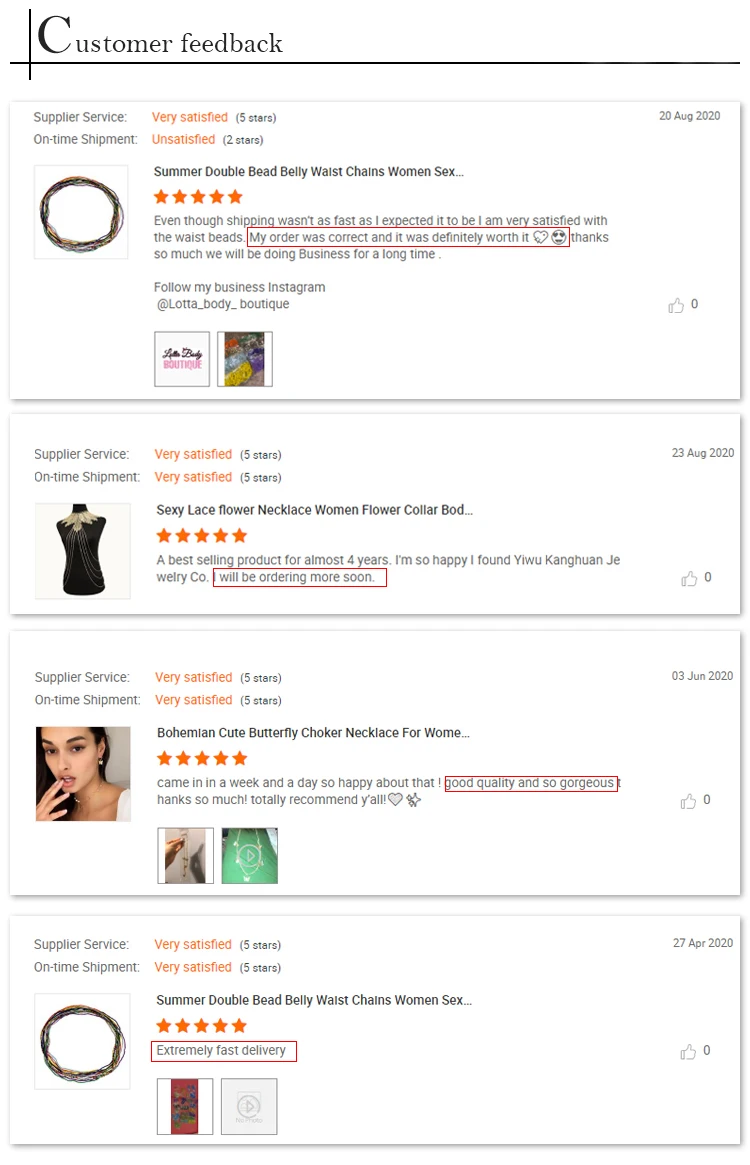
Task: Click the butterfly choker model product image
Action: [83, 773]
